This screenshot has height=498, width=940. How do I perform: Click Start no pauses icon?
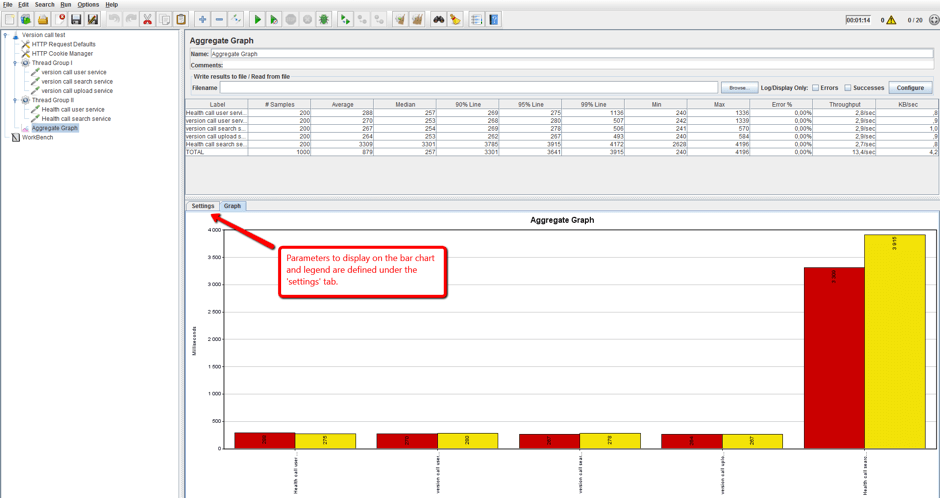[x=274, y=20]
